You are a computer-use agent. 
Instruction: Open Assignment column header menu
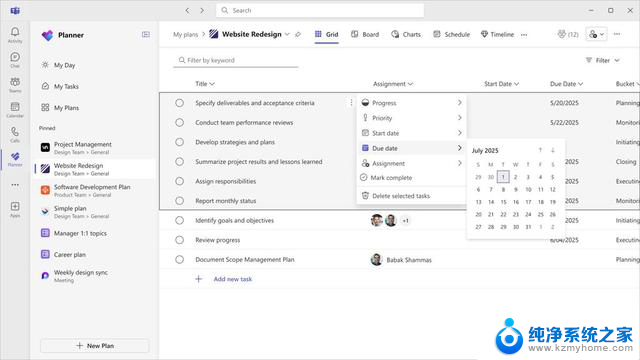tap(393, 84)
